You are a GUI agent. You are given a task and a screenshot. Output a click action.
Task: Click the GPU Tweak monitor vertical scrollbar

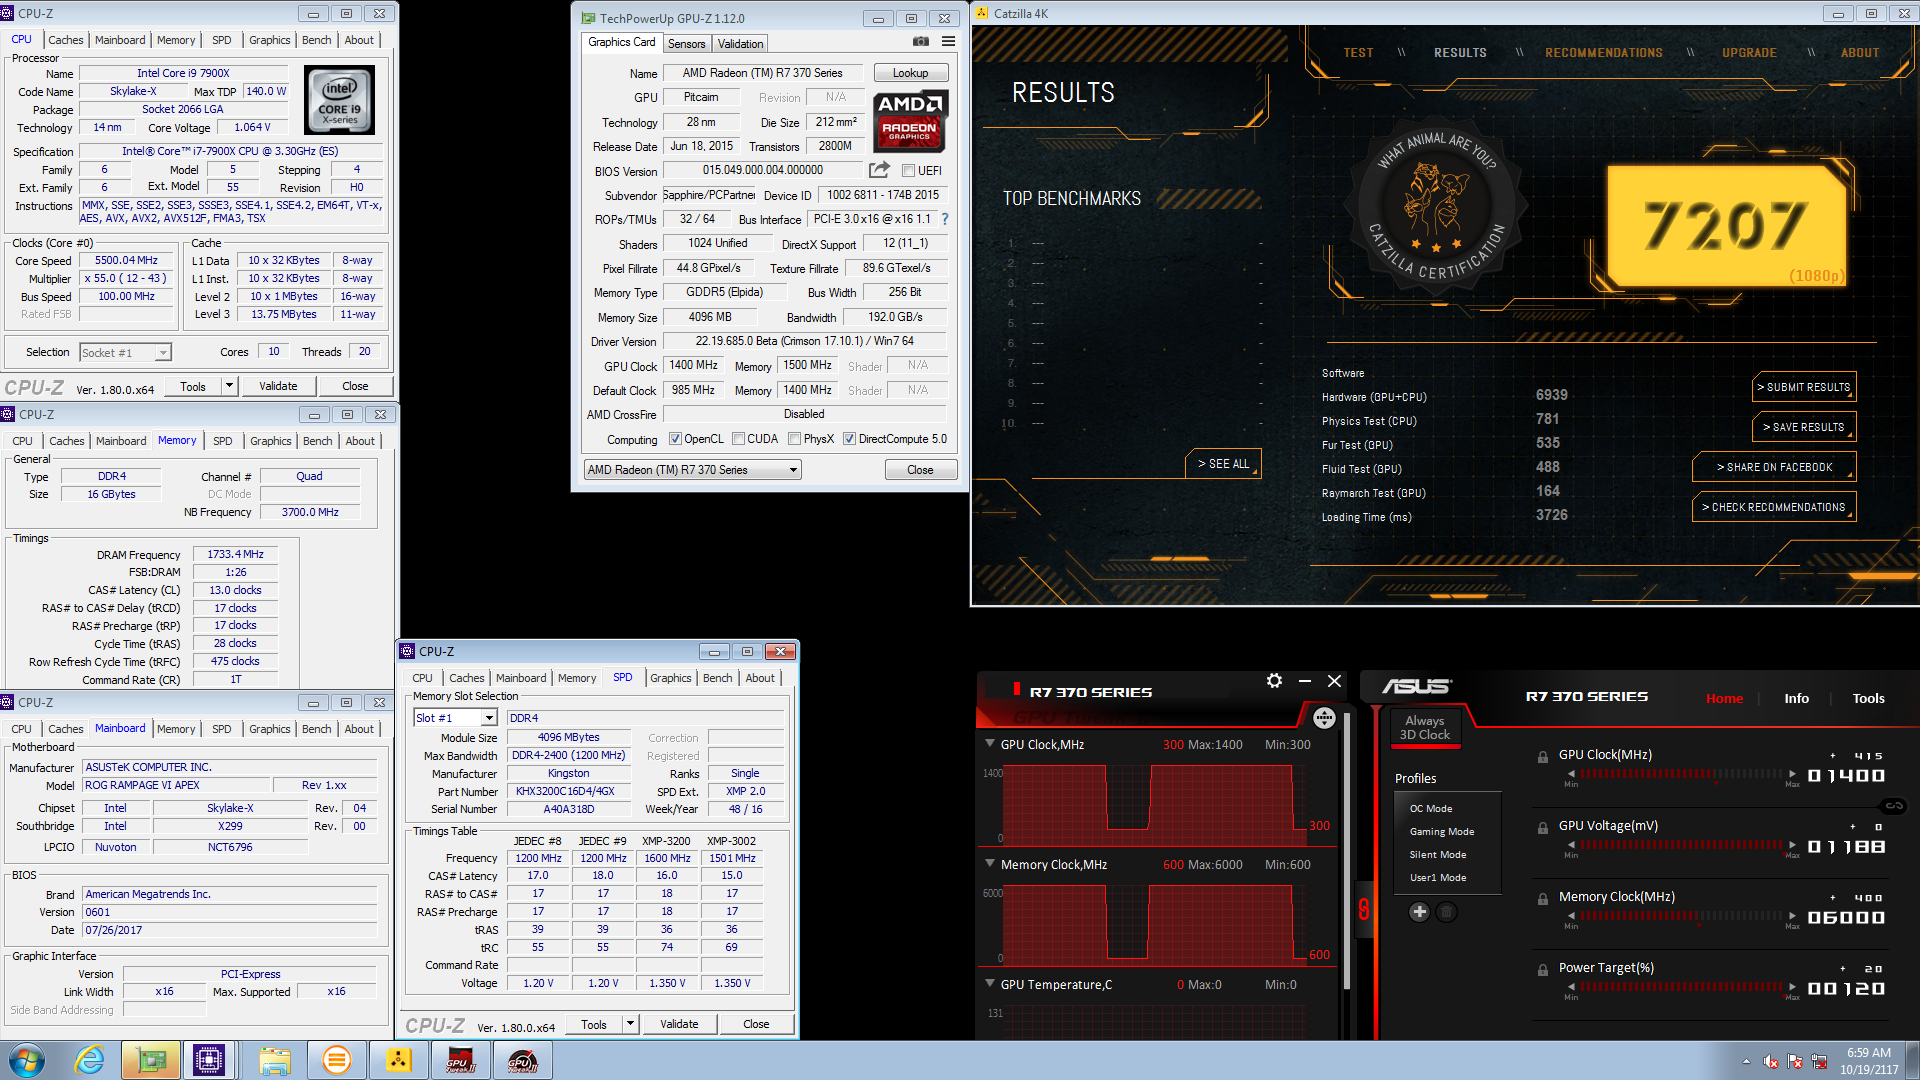[1347, 850]
